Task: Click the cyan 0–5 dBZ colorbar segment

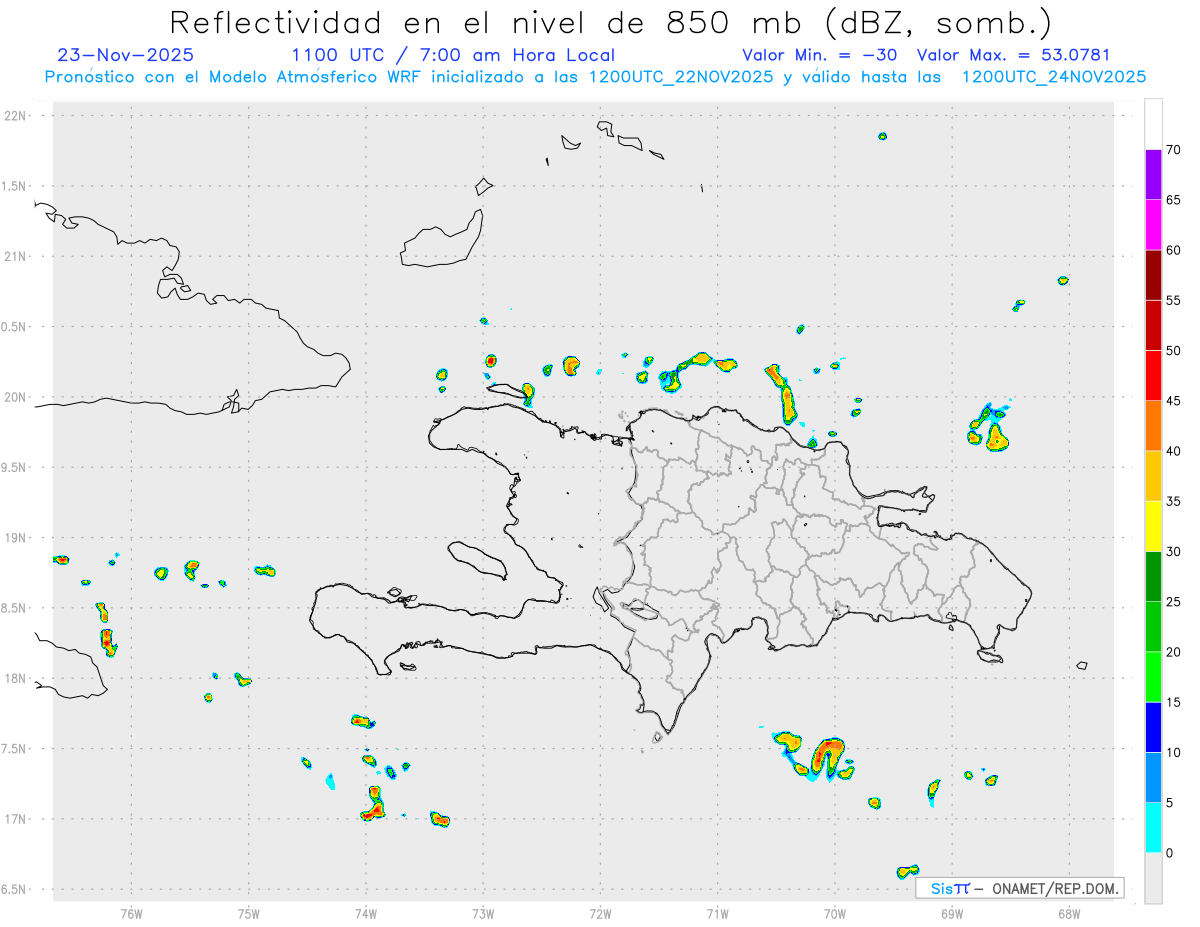Action: (x=1153, y=828)
